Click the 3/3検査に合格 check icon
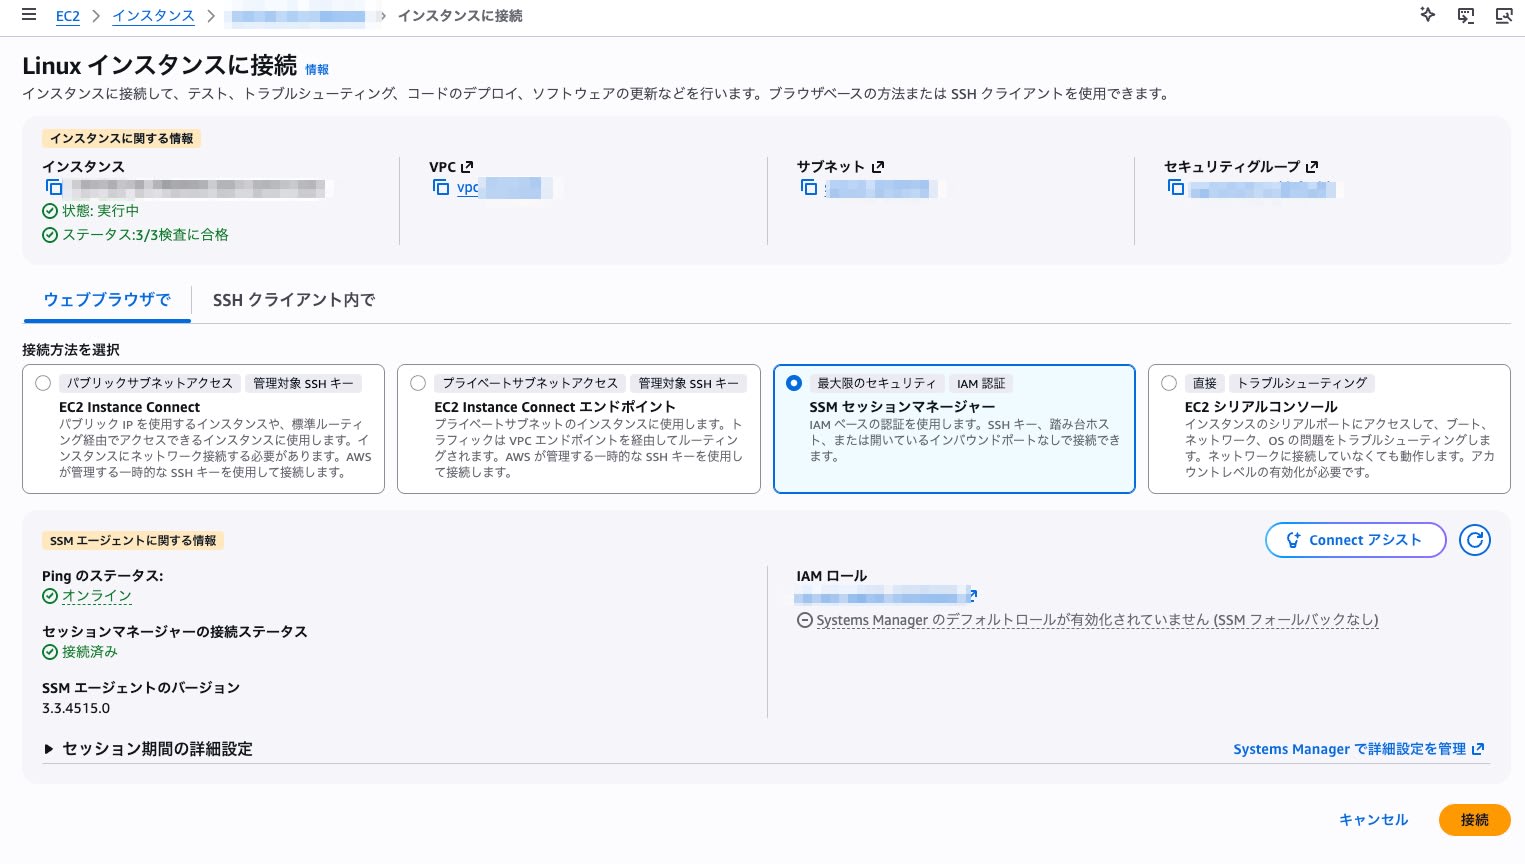Image resolution: width=1525 pixels, height=864 pixels. 50,235
